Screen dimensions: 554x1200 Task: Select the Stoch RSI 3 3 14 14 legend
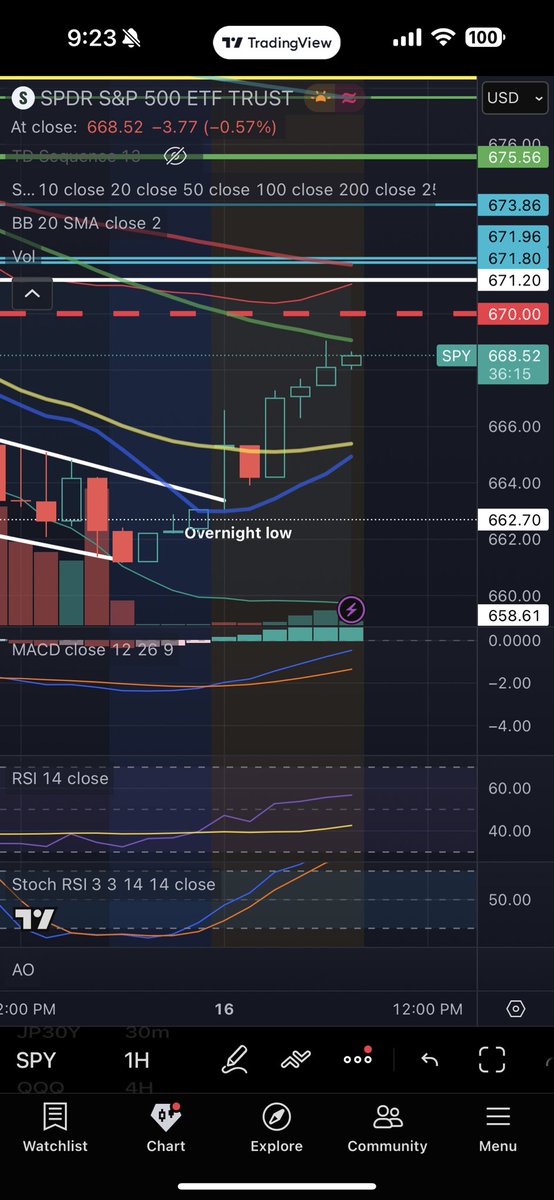[x=113, y=884]
